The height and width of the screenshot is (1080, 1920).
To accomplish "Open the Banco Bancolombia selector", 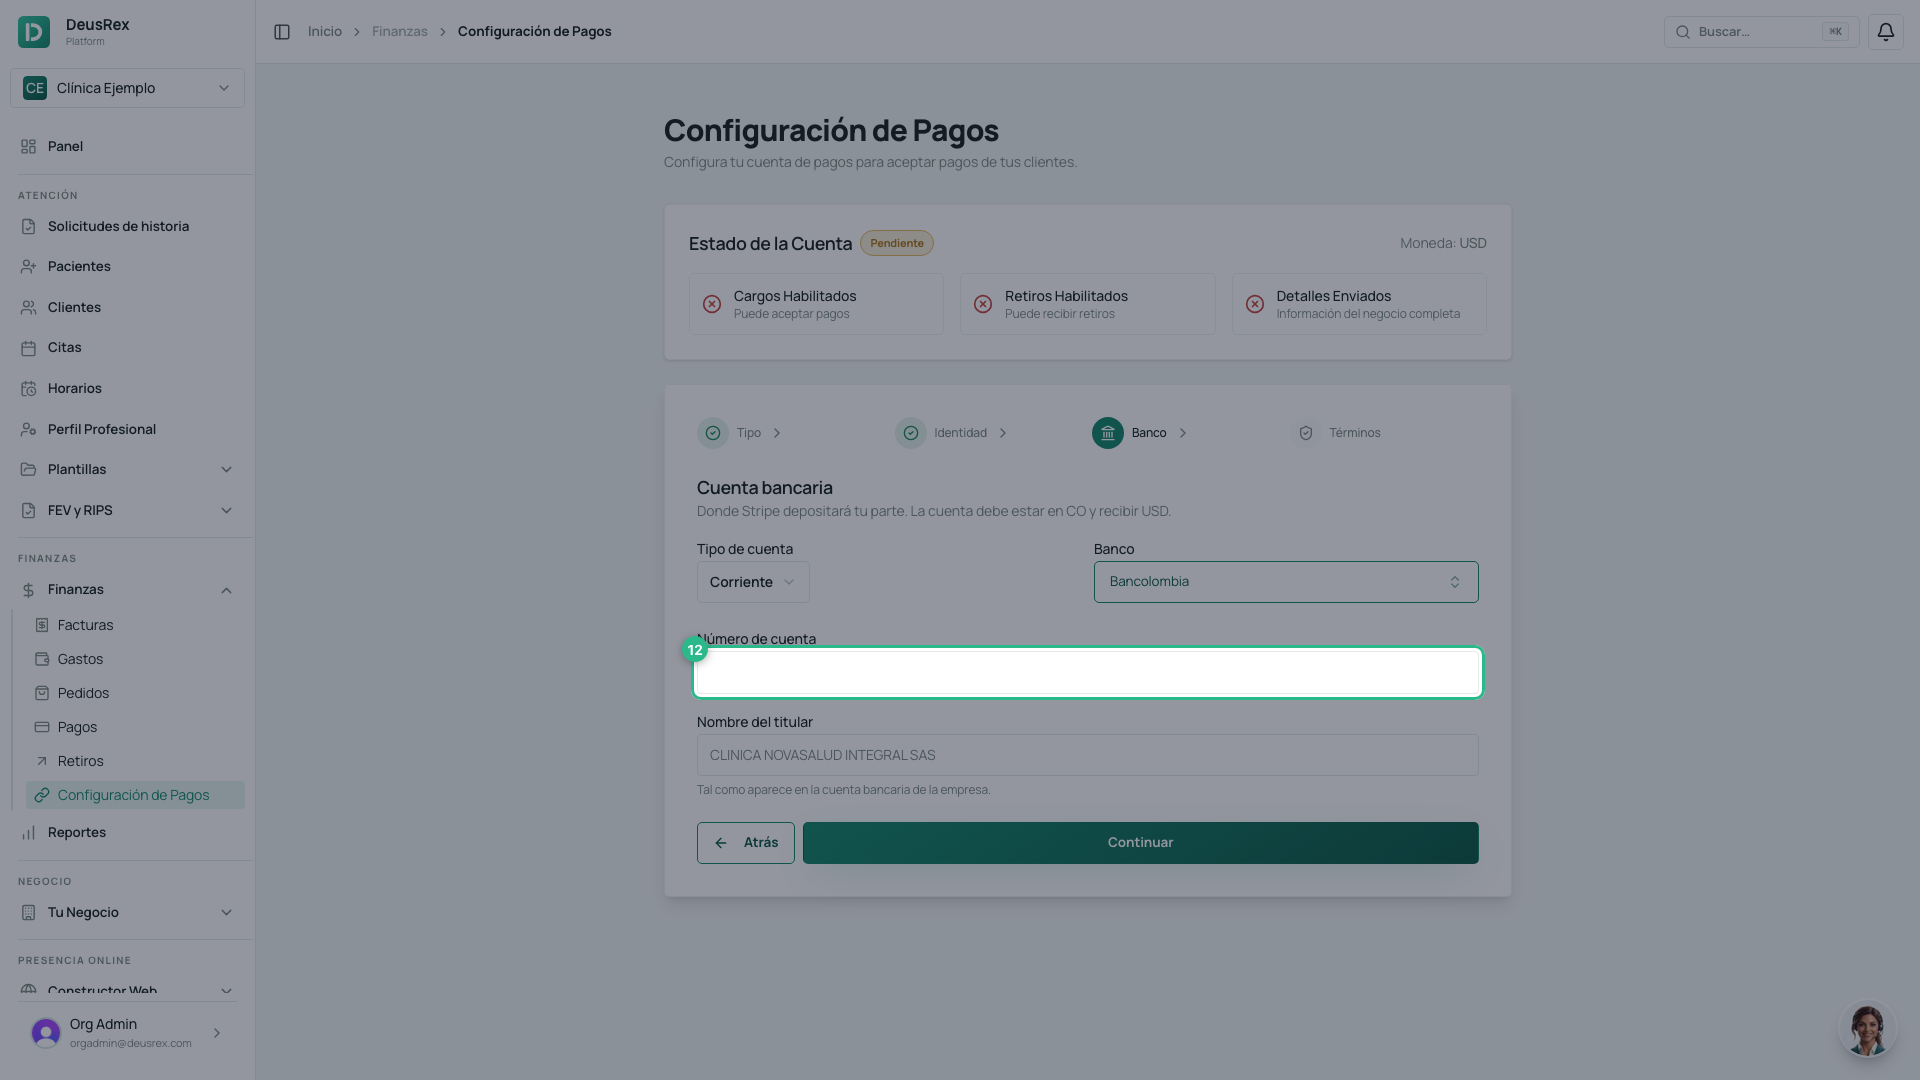I will tap(1286, 582).
